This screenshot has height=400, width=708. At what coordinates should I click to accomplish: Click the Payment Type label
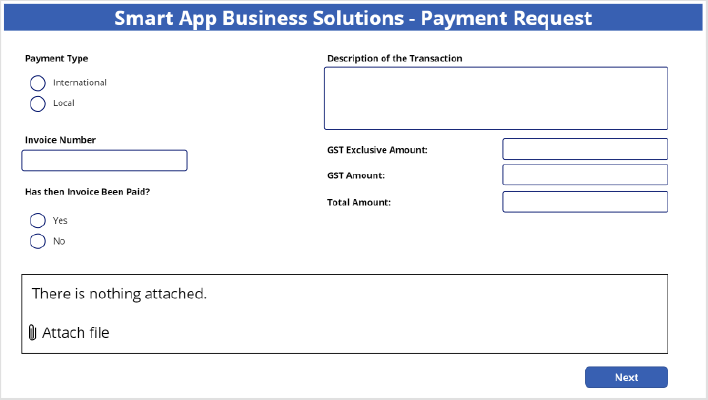57,59
